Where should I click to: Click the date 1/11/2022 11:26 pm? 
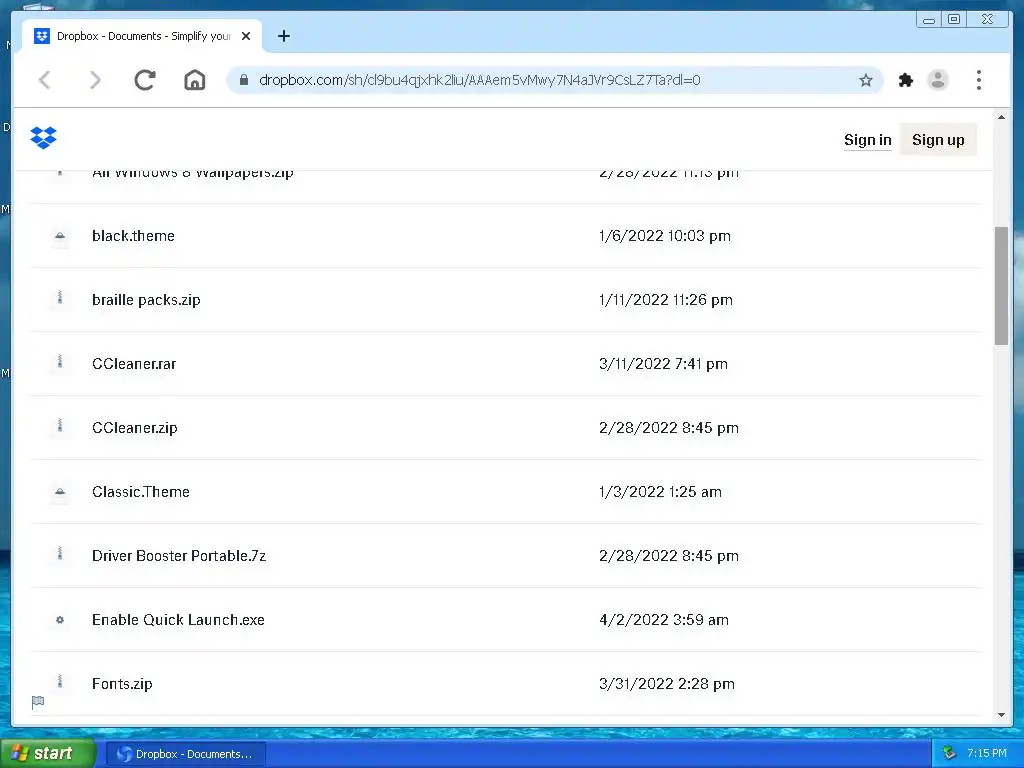coord(665,300)
